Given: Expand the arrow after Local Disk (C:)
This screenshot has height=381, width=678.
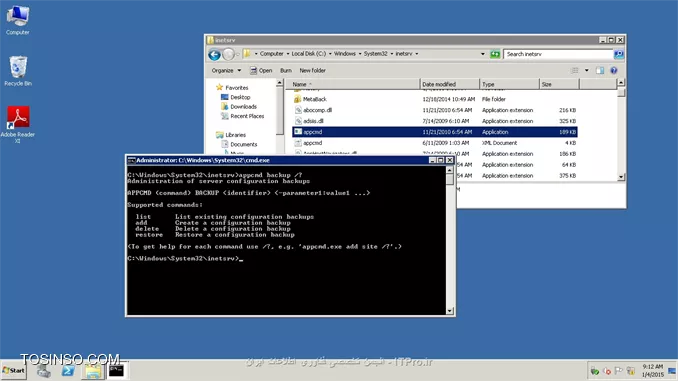Looking at the screenshot, I should [x=330, y=54].
